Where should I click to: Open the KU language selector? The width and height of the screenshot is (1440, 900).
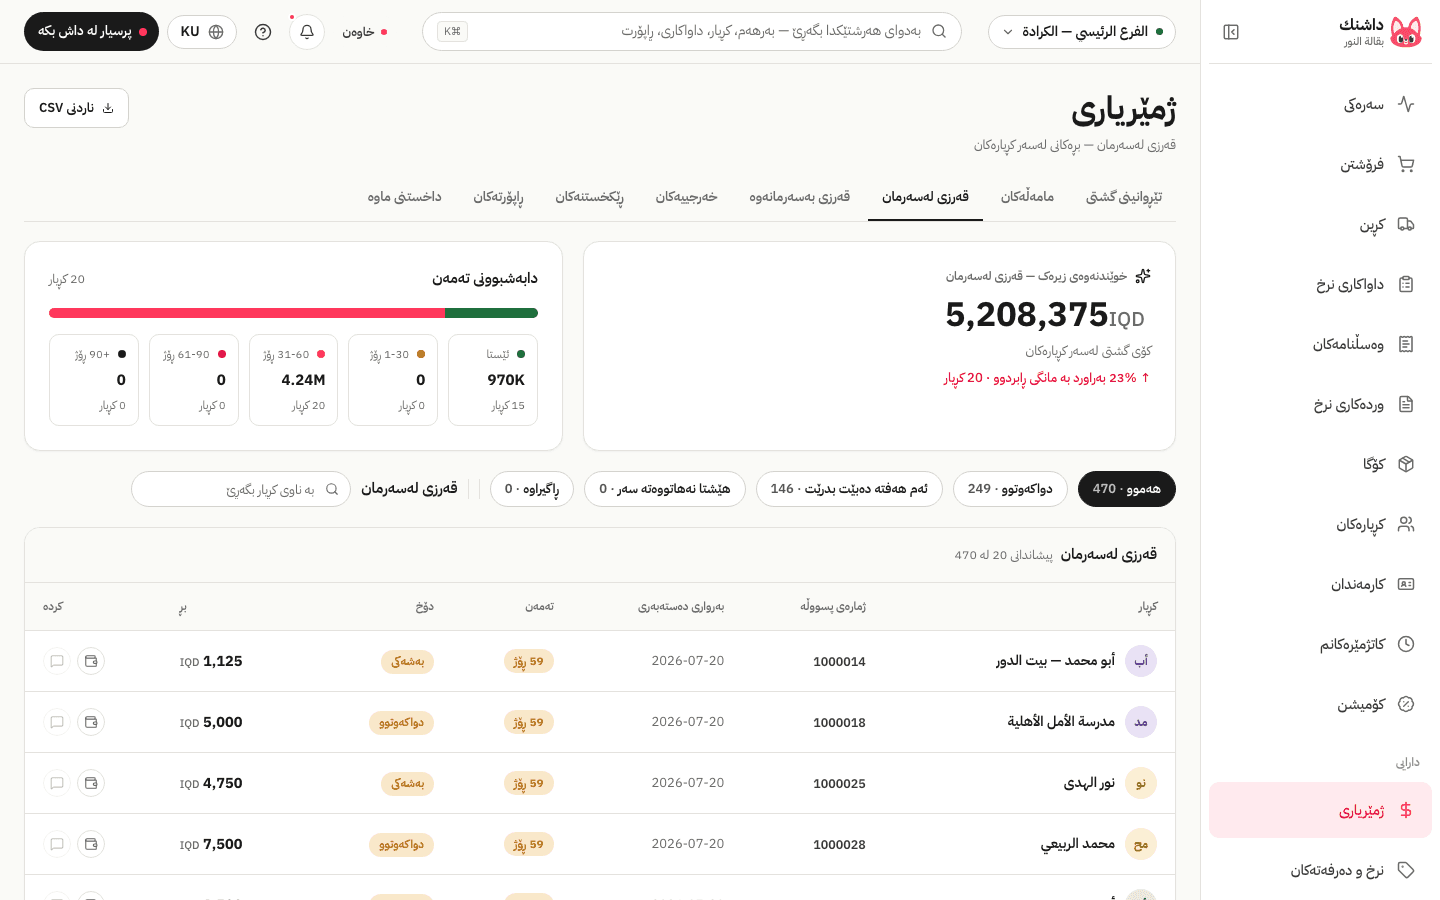click(x=202, y=32)
